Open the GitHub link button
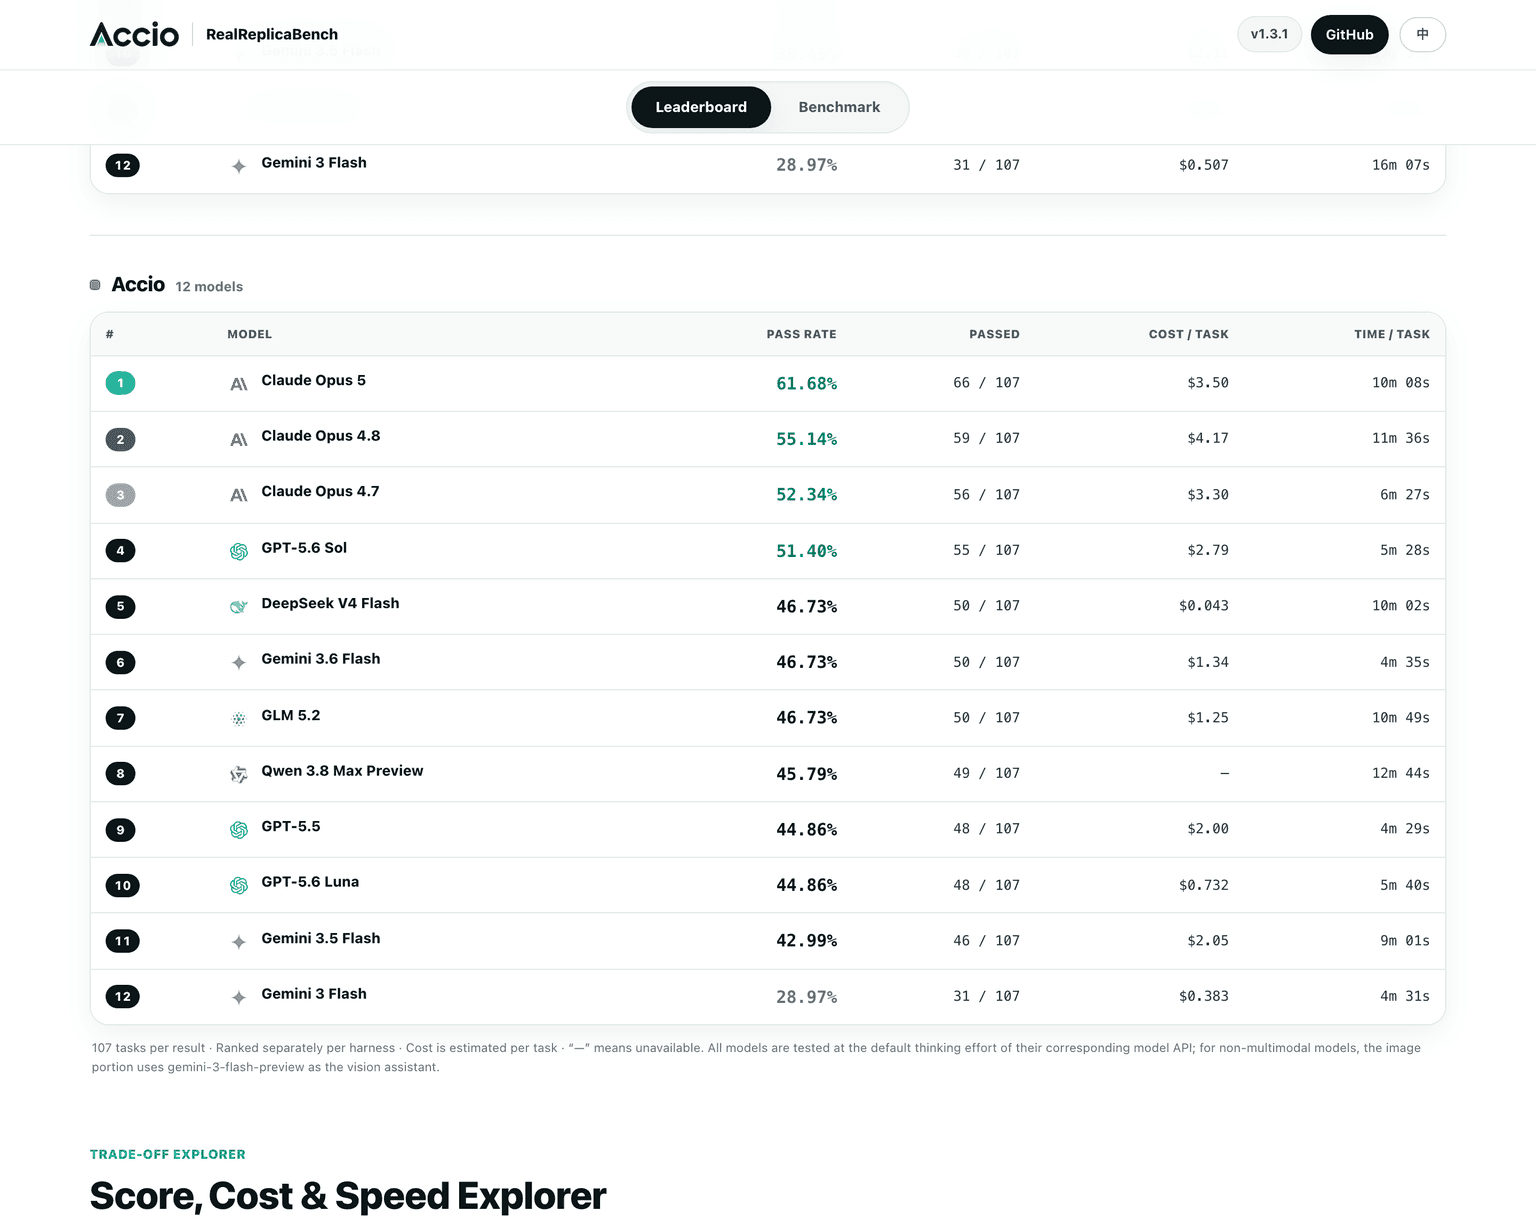 pyautogui.click(x=1349, y=34)
